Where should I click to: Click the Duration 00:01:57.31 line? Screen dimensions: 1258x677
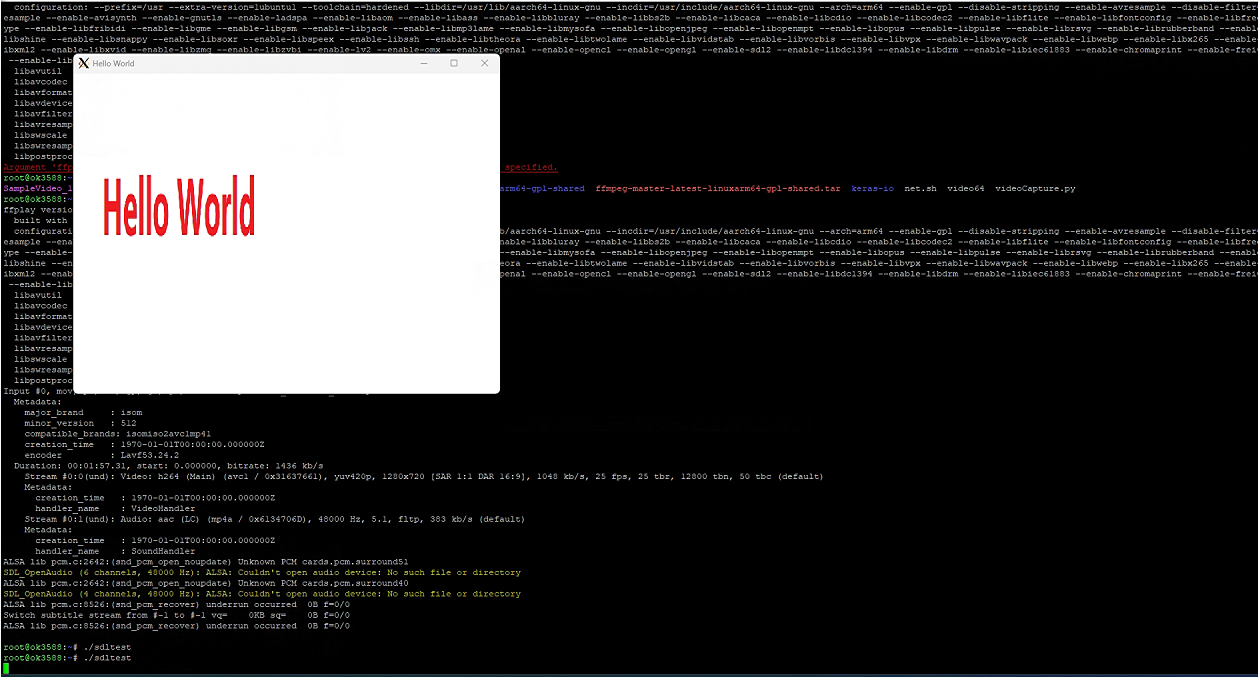pyautogui.click(x=168, y=466)
